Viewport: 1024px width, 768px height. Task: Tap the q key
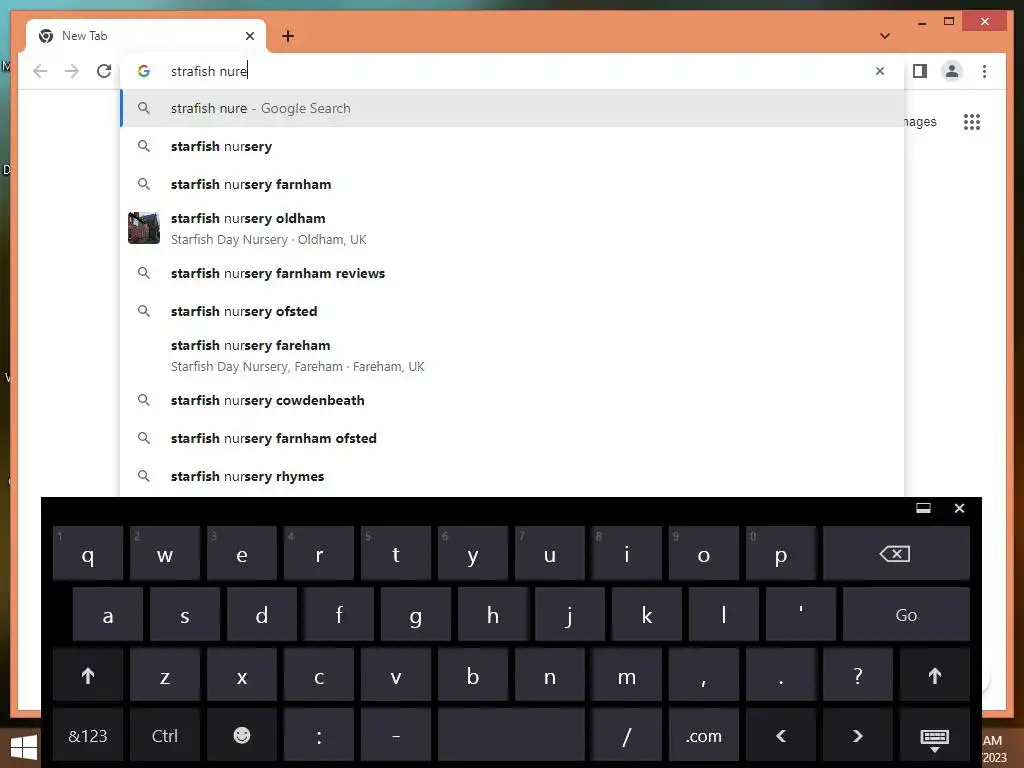pos(88,554)
